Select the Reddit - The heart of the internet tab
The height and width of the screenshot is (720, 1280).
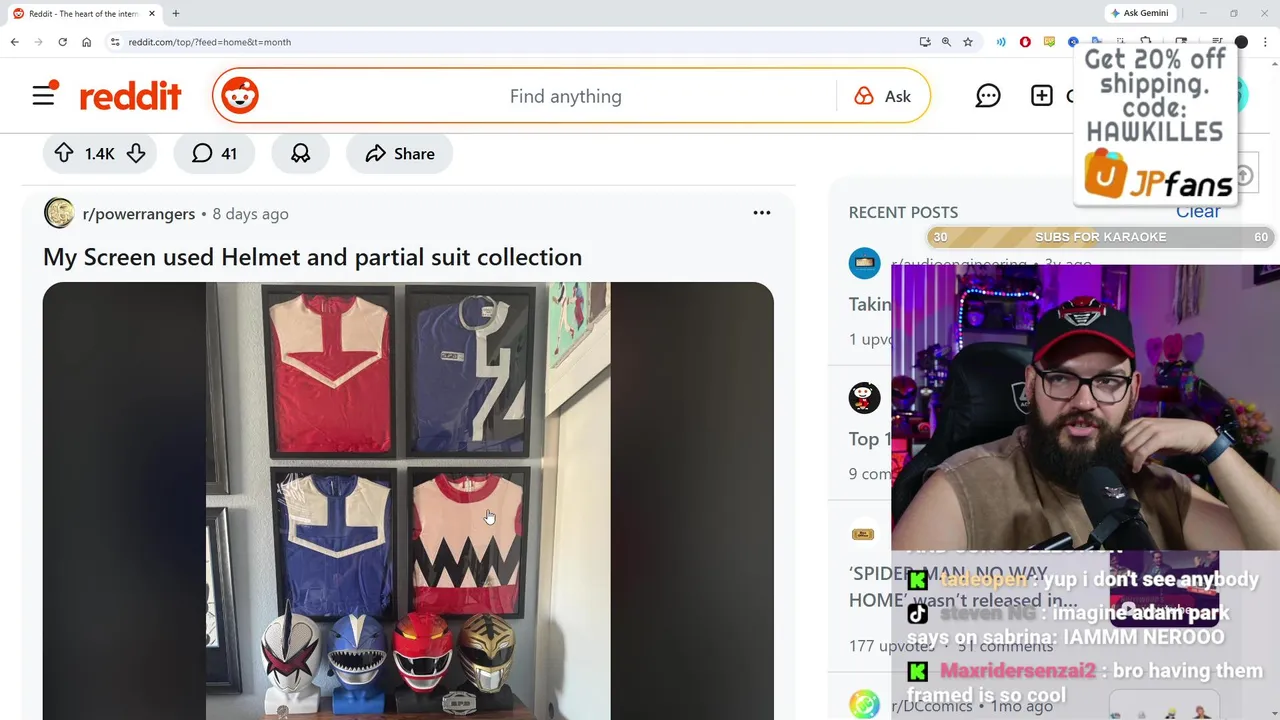click(83, 14)
